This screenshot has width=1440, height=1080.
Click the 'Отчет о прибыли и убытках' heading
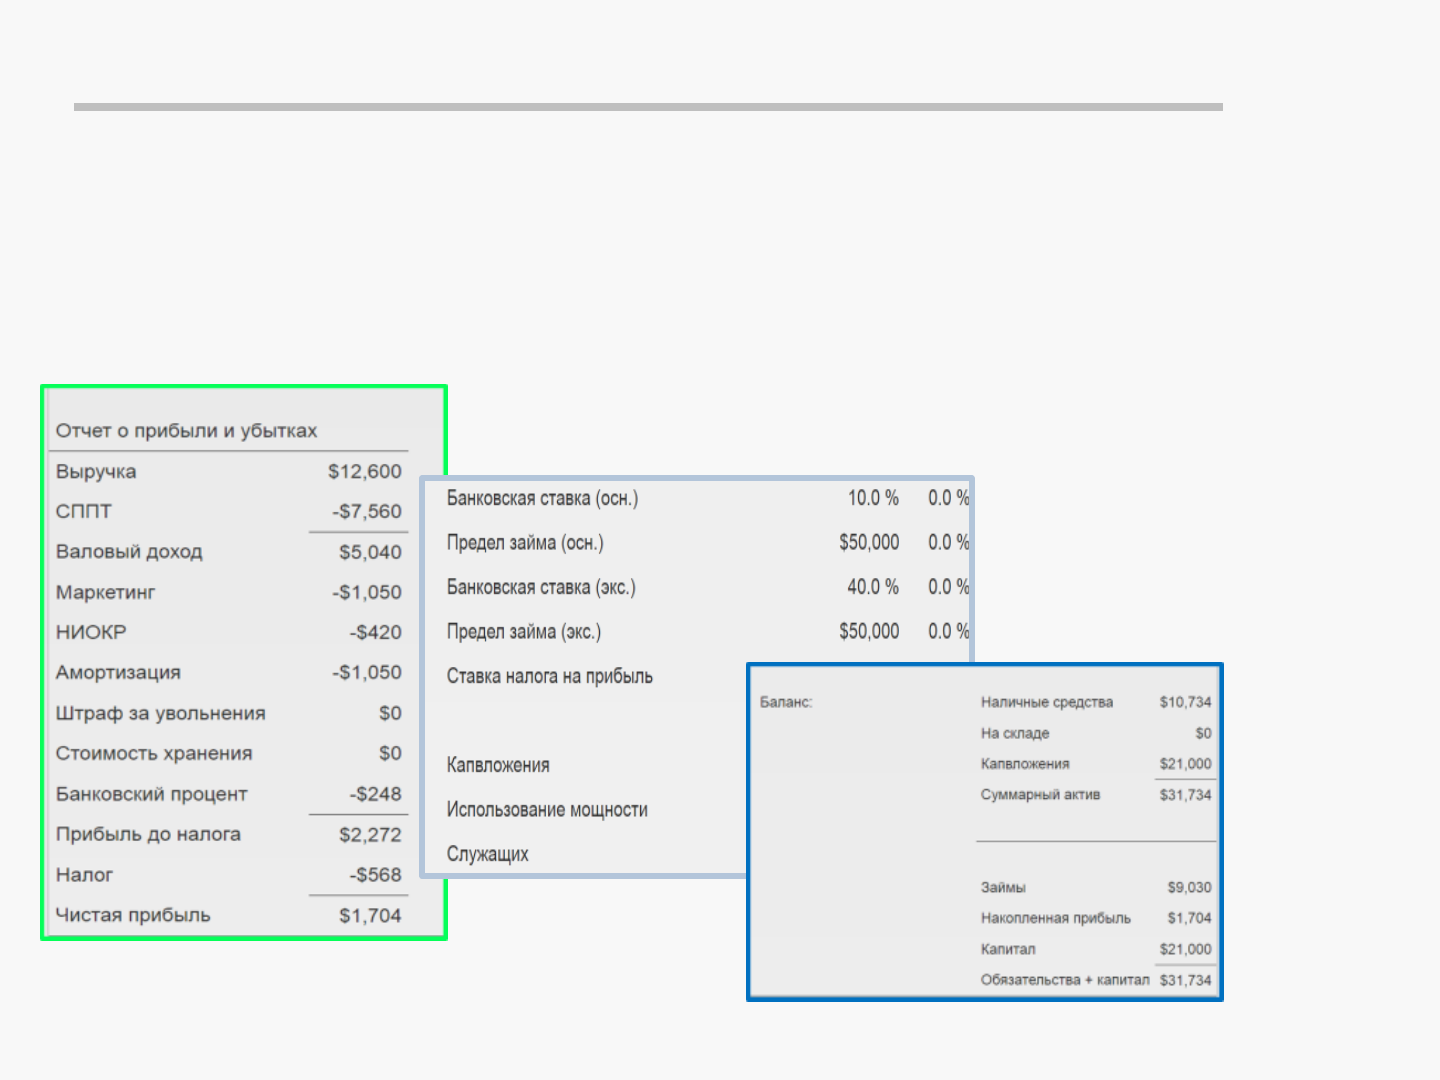186,431
